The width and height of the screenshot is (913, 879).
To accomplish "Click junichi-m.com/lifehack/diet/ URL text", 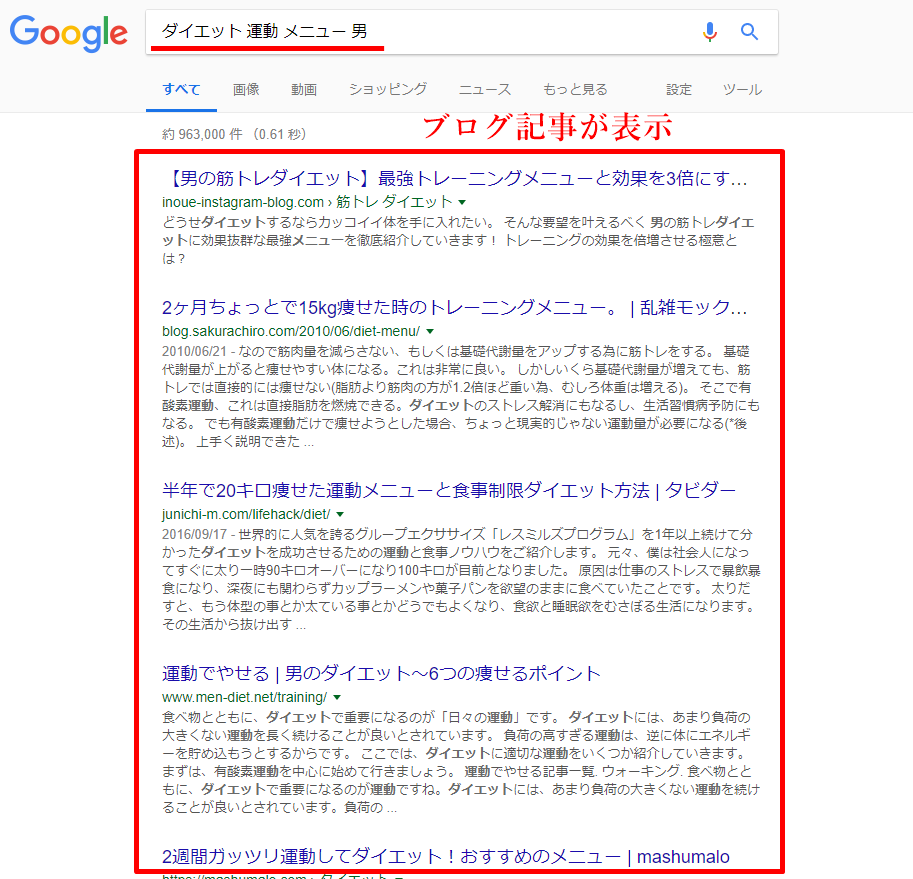I will pyautogui.click(x=246, y=514).
